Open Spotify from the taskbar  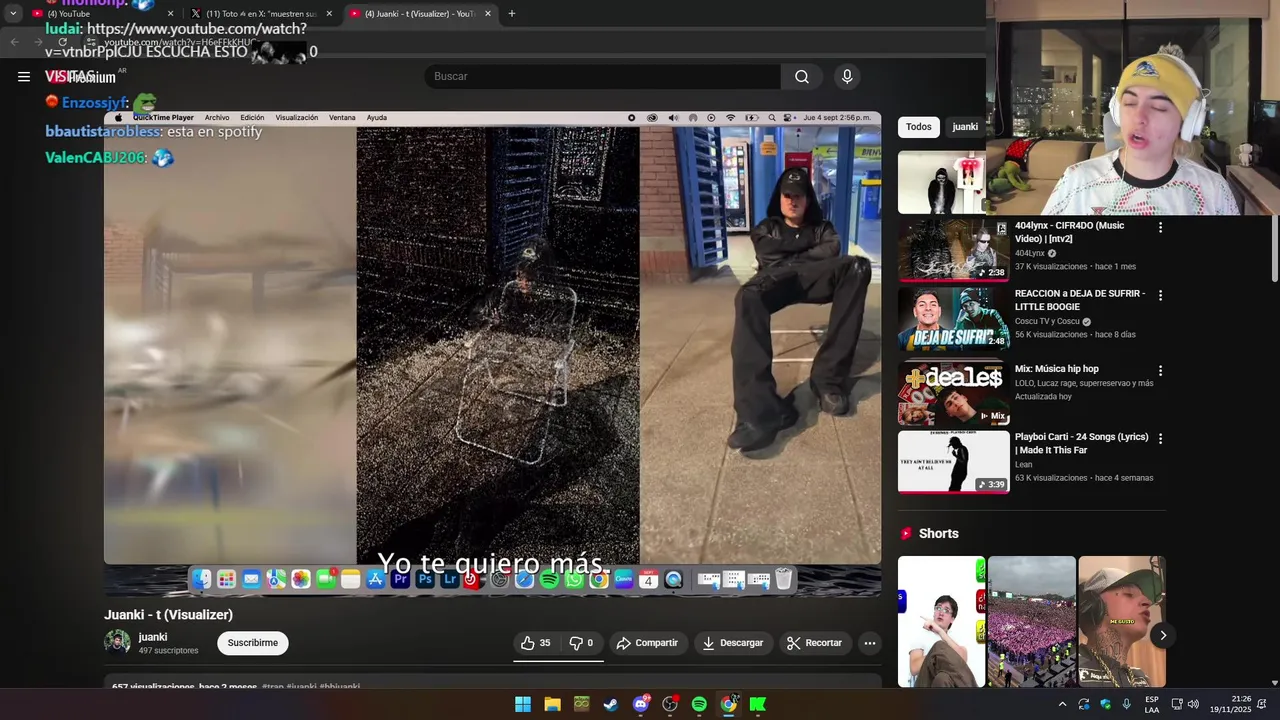pos(699,704)
